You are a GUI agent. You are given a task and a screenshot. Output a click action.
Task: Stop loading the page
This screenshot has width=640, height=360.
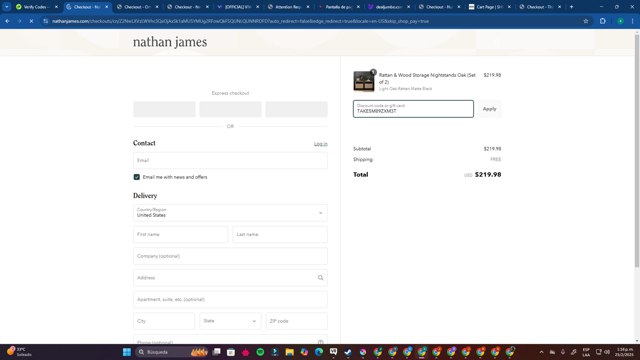[x=31, y=21]
